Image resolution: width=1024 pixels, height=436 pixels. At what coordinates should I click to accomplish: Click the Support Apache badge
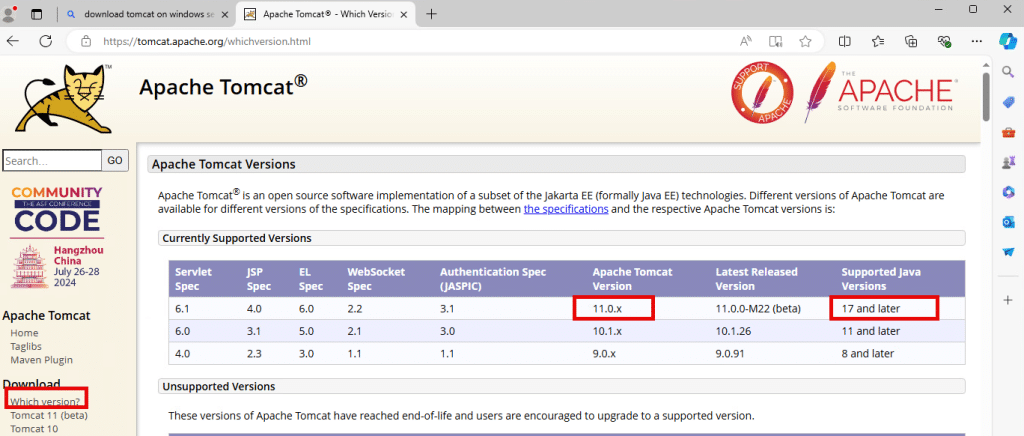click(x=761, y=93)
